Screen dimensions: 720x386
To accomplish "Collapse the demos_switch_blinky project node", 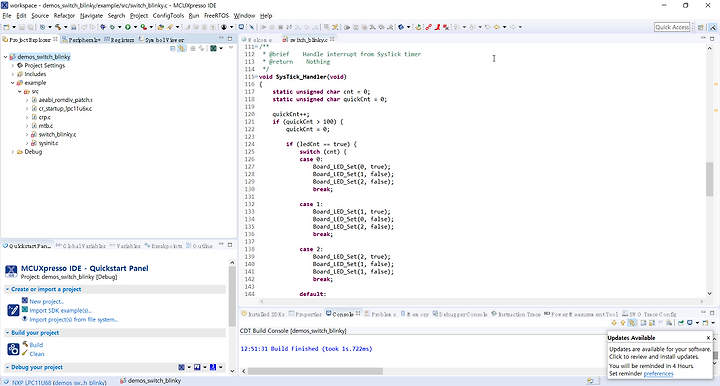I will (x=6, y=57).
